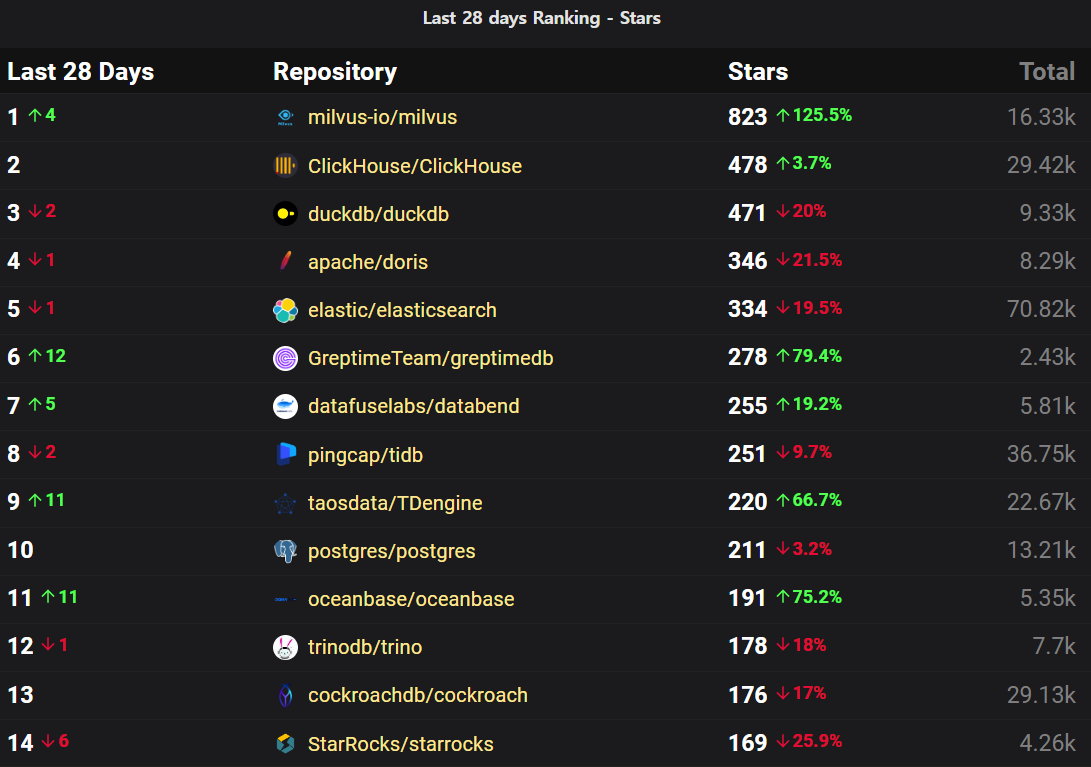Click the rank up 4 indicator for milvus
The image size is (1091, 767).
pyautogui.click(x=42, y=115)
